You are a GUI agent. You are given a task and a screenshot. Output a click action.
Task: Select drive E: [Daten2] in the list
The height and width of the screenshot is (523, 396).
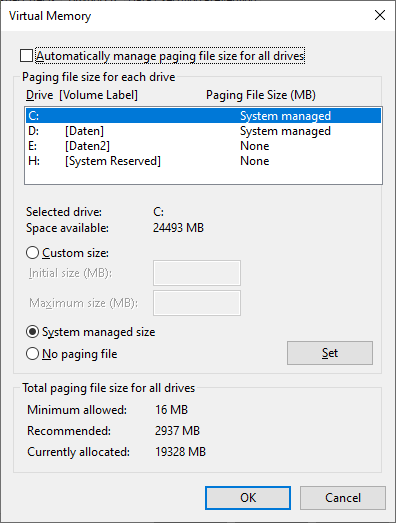click(203, 146)
